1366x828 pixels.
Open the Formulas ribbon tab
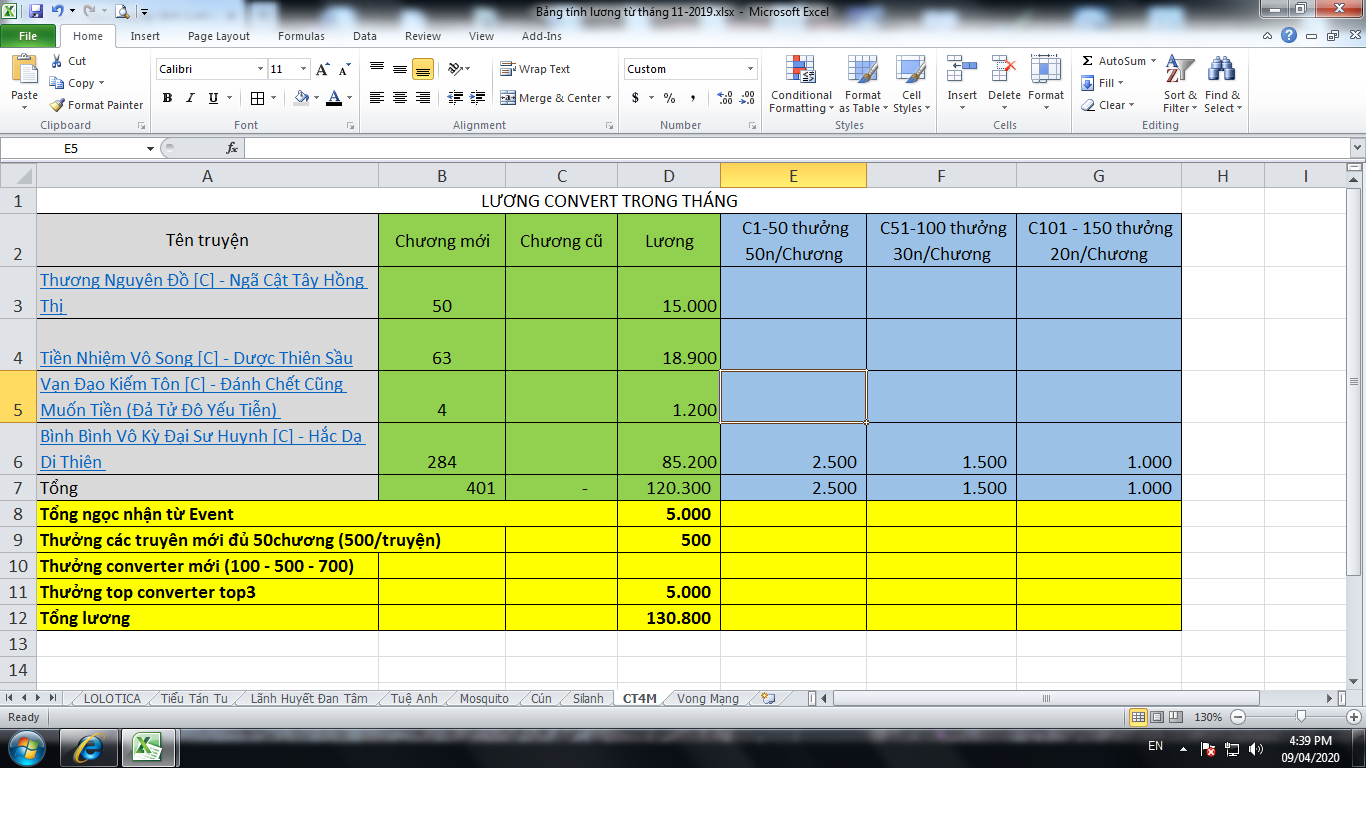pyautogui.click(x=301, y=36)
